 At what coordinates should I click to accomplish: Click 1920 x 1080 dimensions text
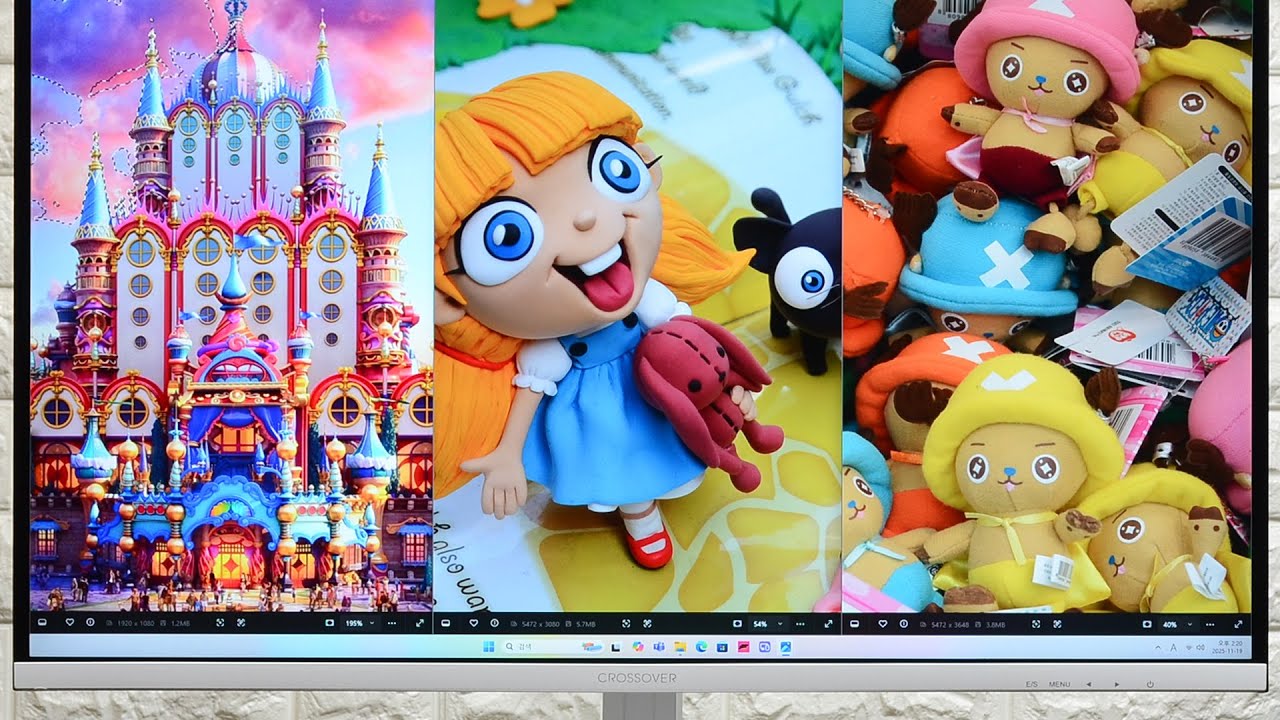[x=136, y=623]
